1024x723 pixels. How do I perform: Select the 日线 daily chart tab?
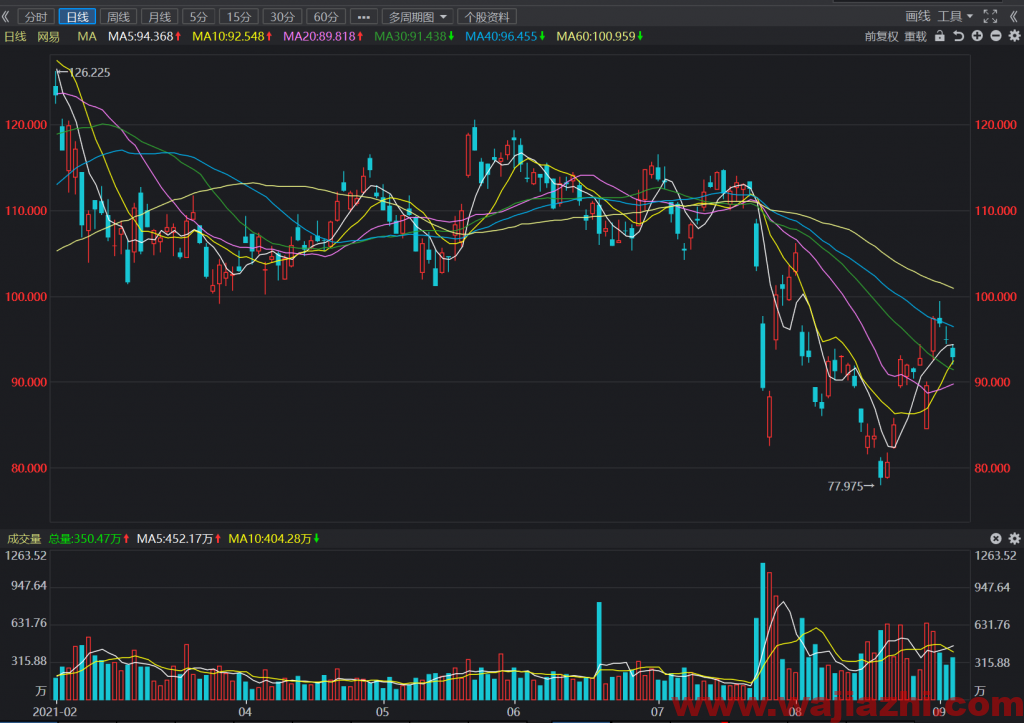pos(77,16)
